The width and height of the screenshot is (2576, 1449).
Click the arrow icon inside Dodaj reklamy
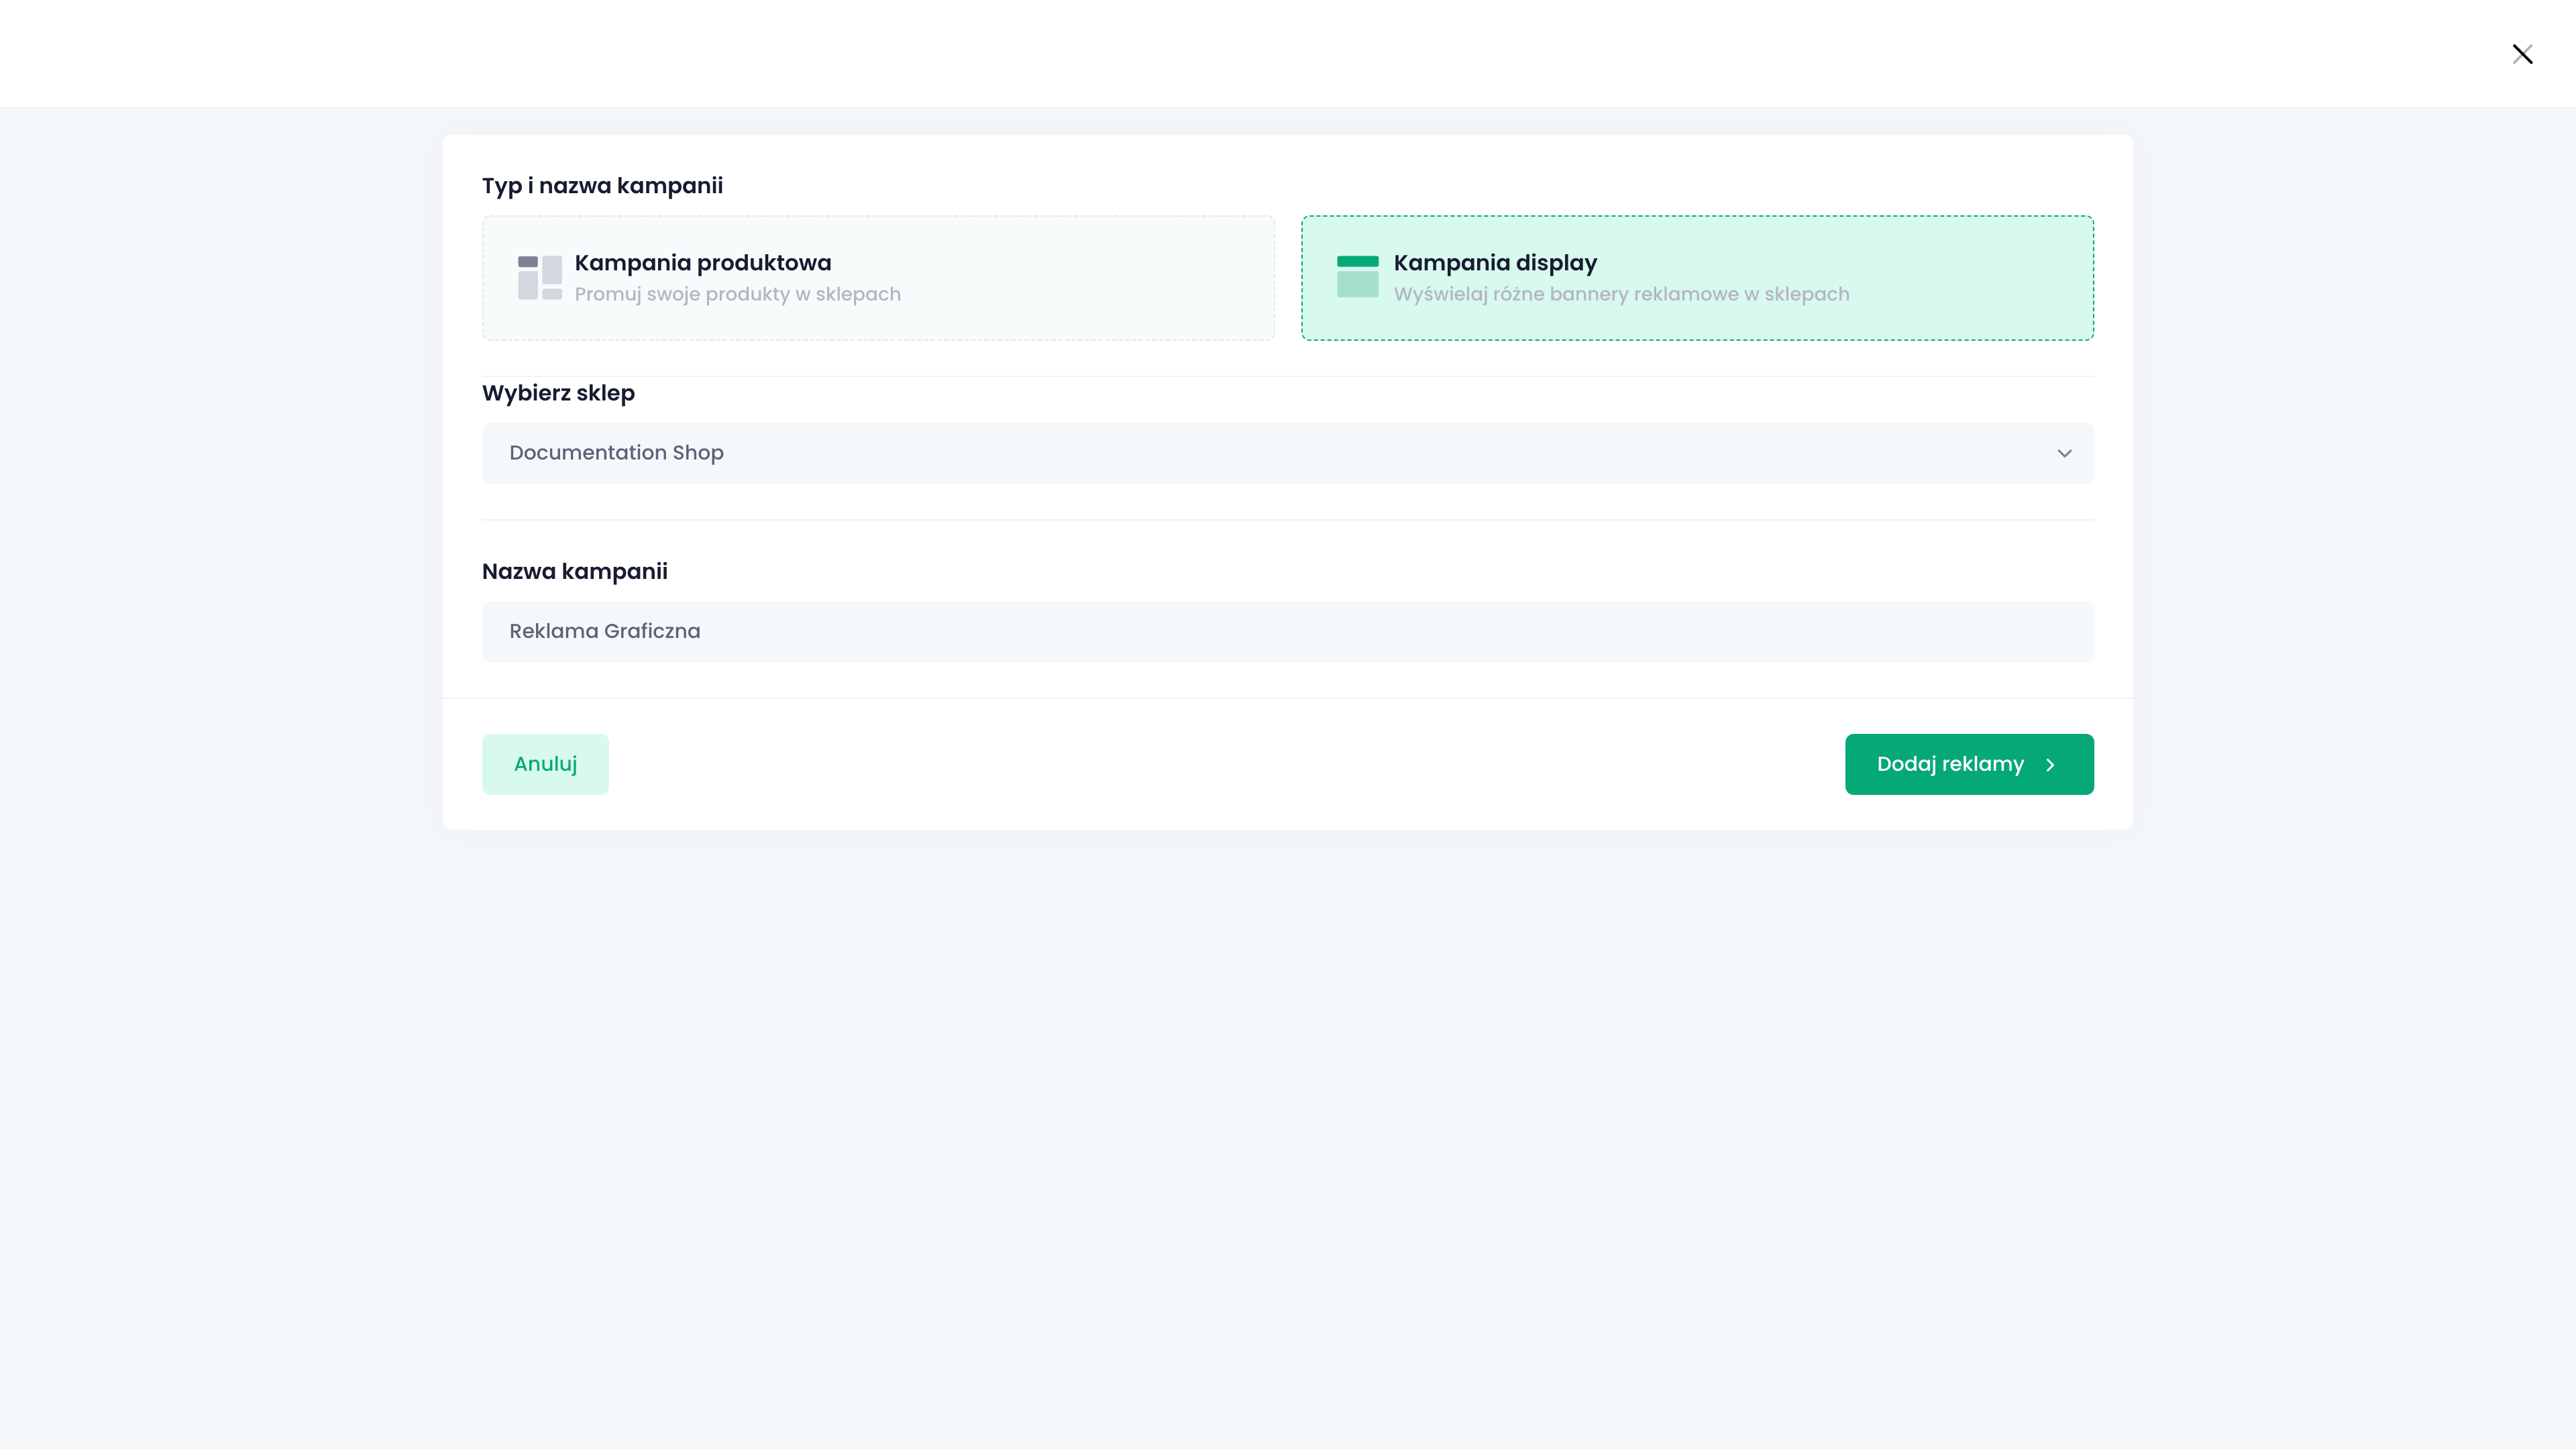2050,765
